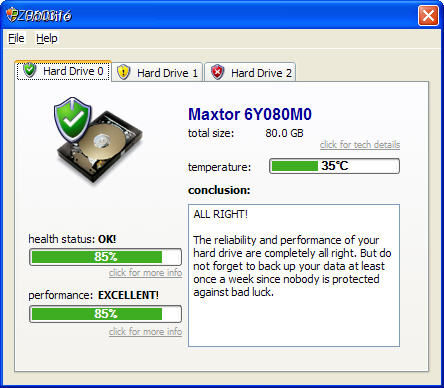Click the performance 85% progress bar
The height and width of the screenshot is (388, 444).
pos(105,314)
